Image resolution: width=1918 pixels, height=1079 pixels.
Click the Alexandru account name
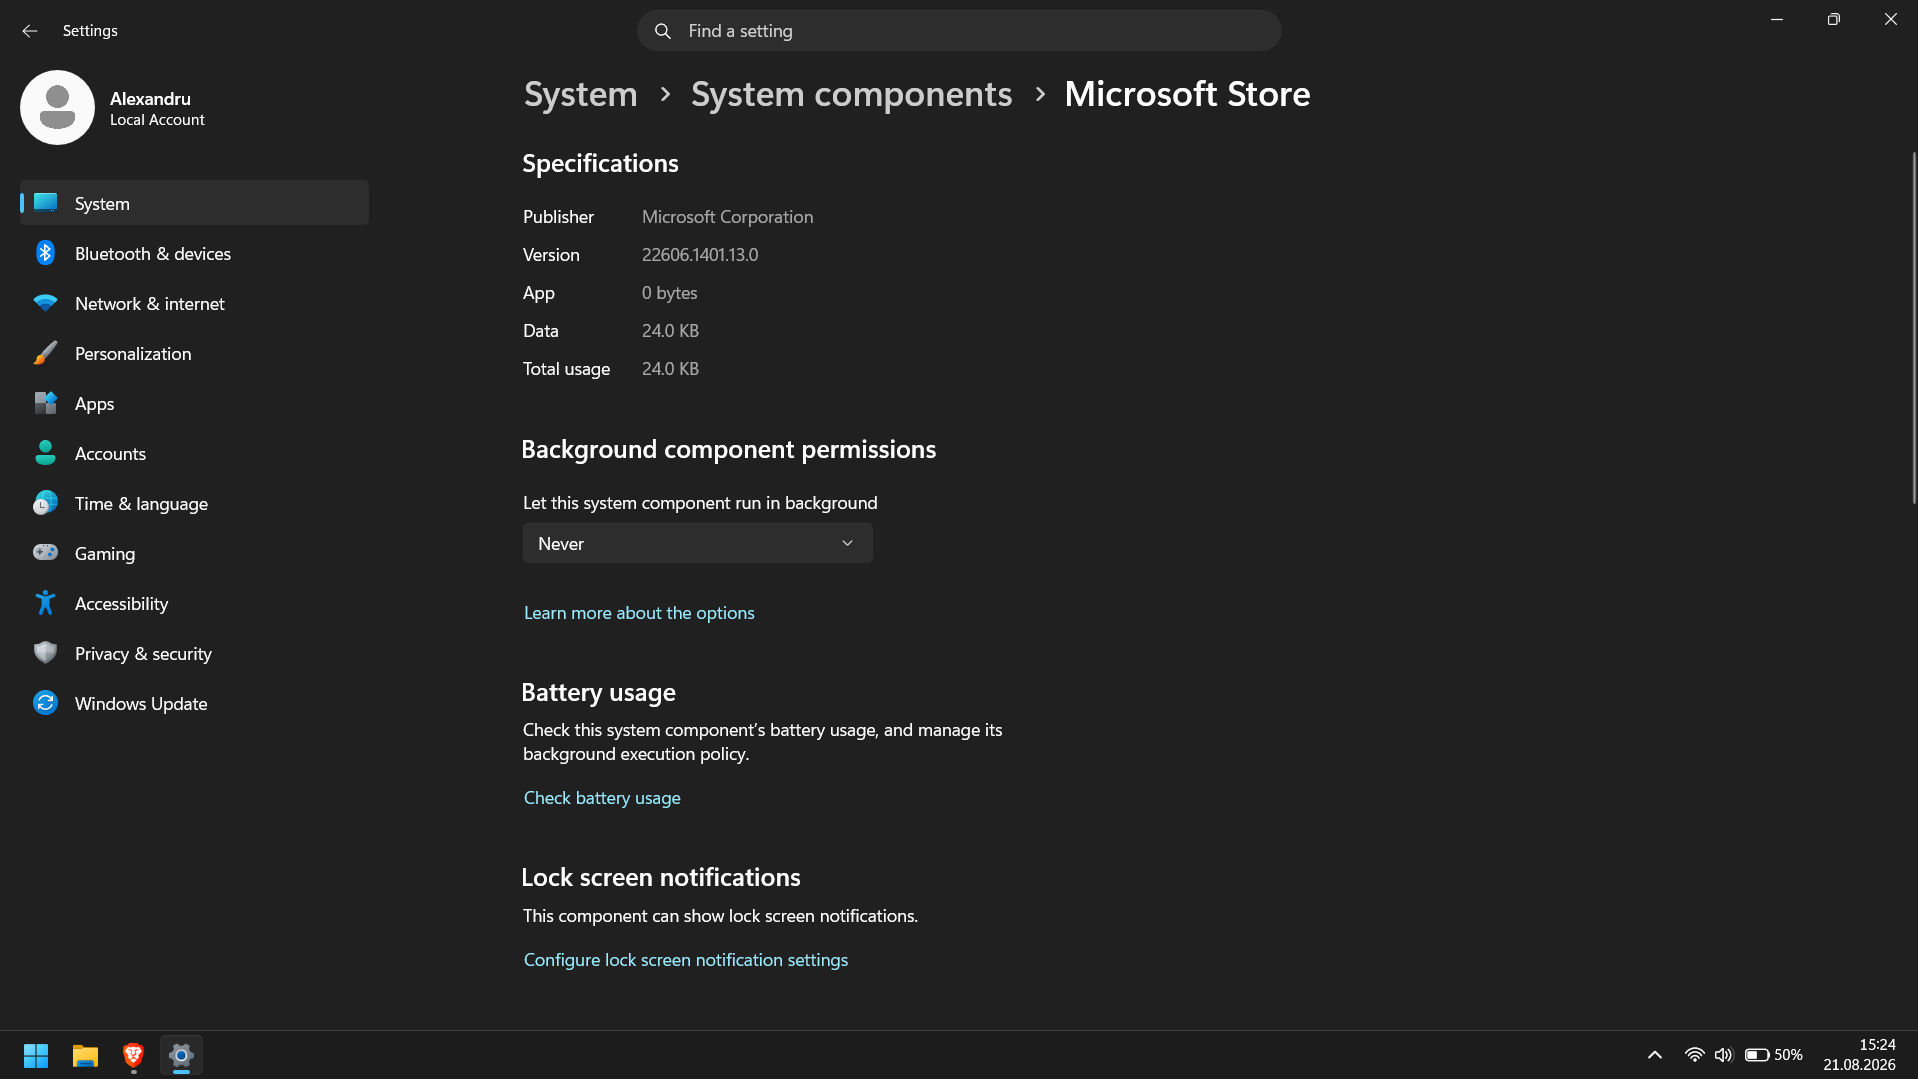(150, 98)
